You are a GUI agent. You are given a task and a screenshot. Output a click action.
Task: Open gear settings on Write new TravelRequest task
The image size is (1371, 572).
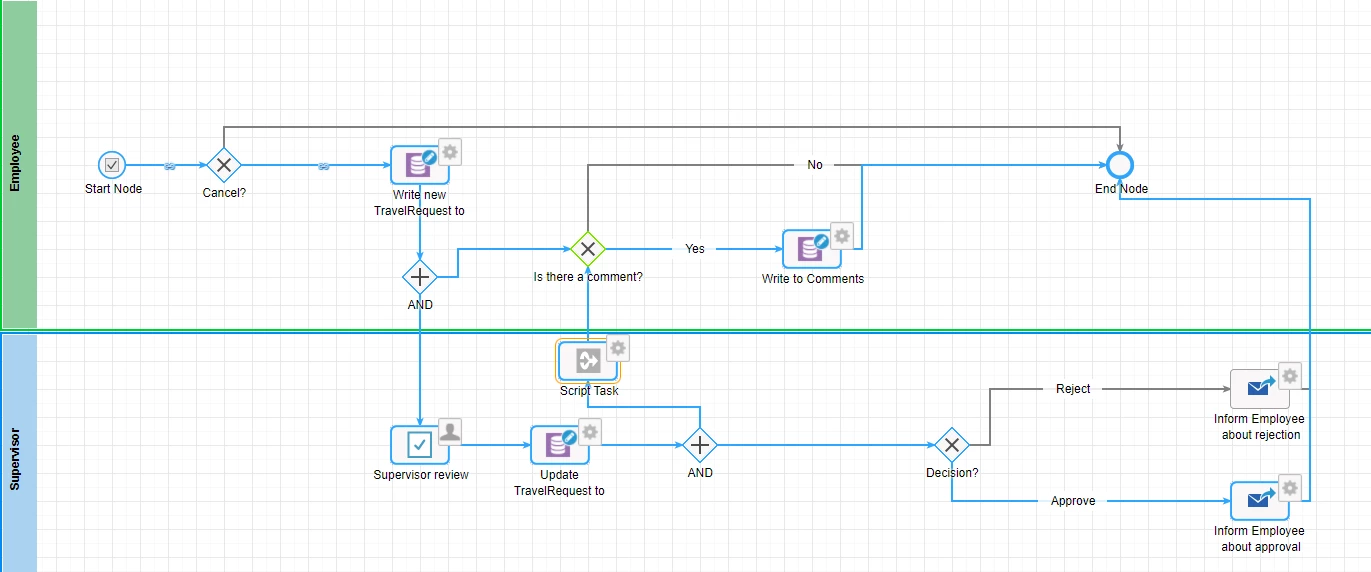[x=450, y=151]
